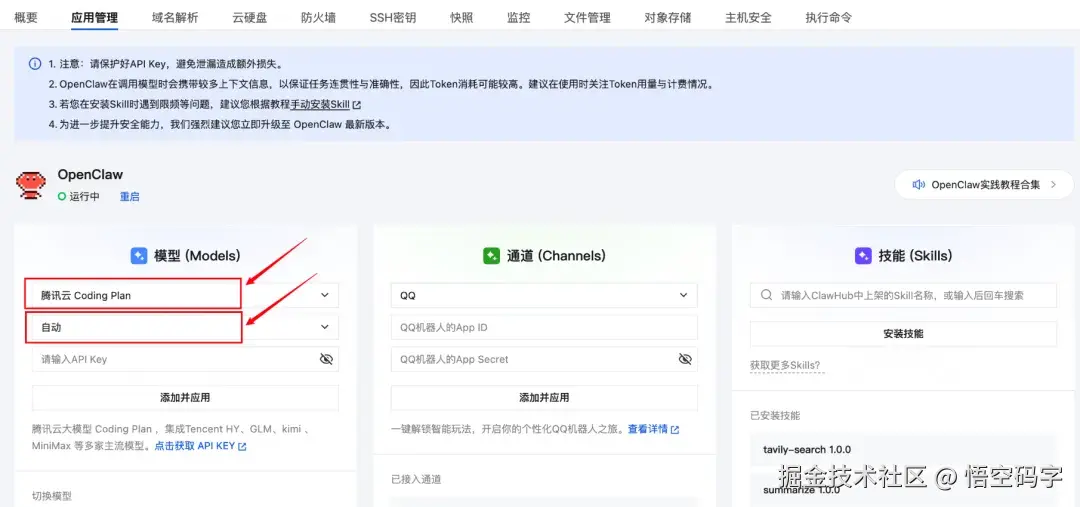Open 腾讯云 Coding Plan provider dropdown
The height and width of the screenshot is (507, 1080).
point(185,295)
